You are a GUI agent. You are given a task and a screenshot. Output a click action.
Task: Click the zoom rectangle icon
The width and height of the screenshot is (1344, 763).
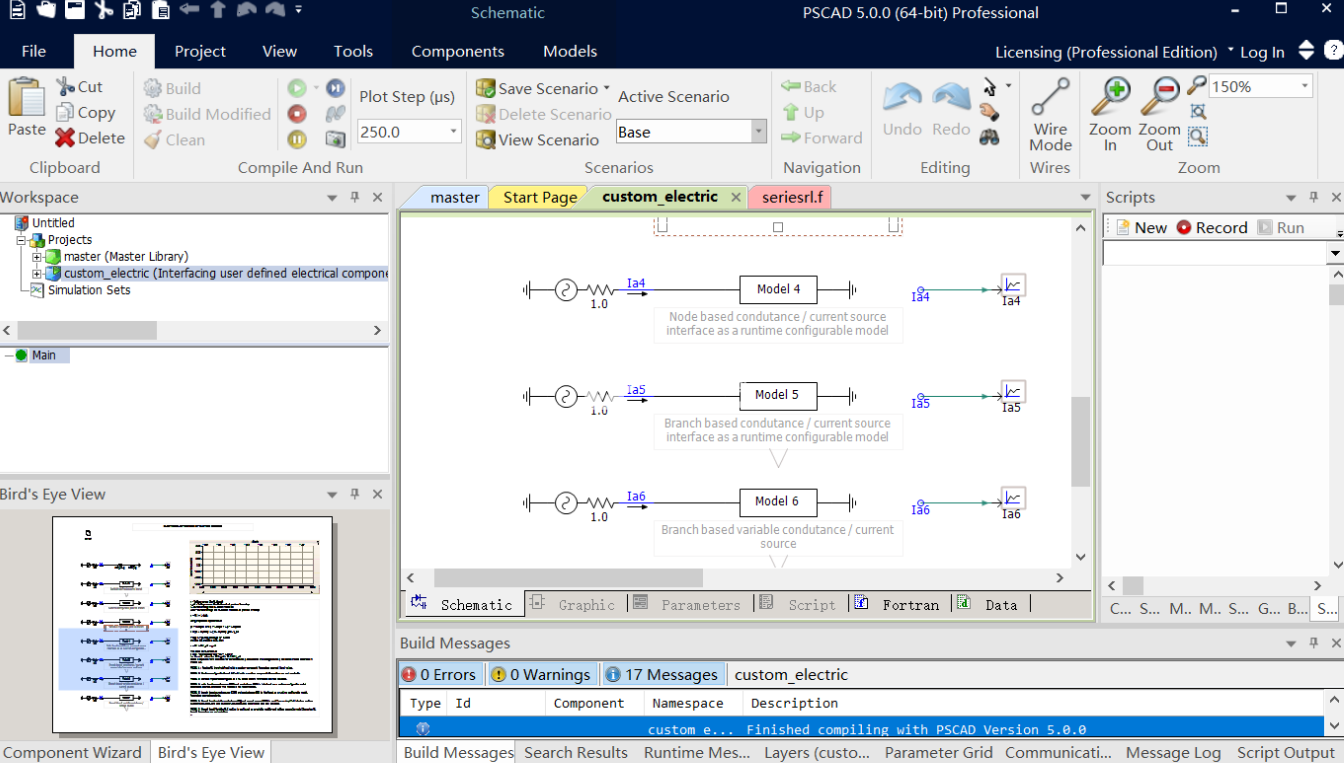1198,136
